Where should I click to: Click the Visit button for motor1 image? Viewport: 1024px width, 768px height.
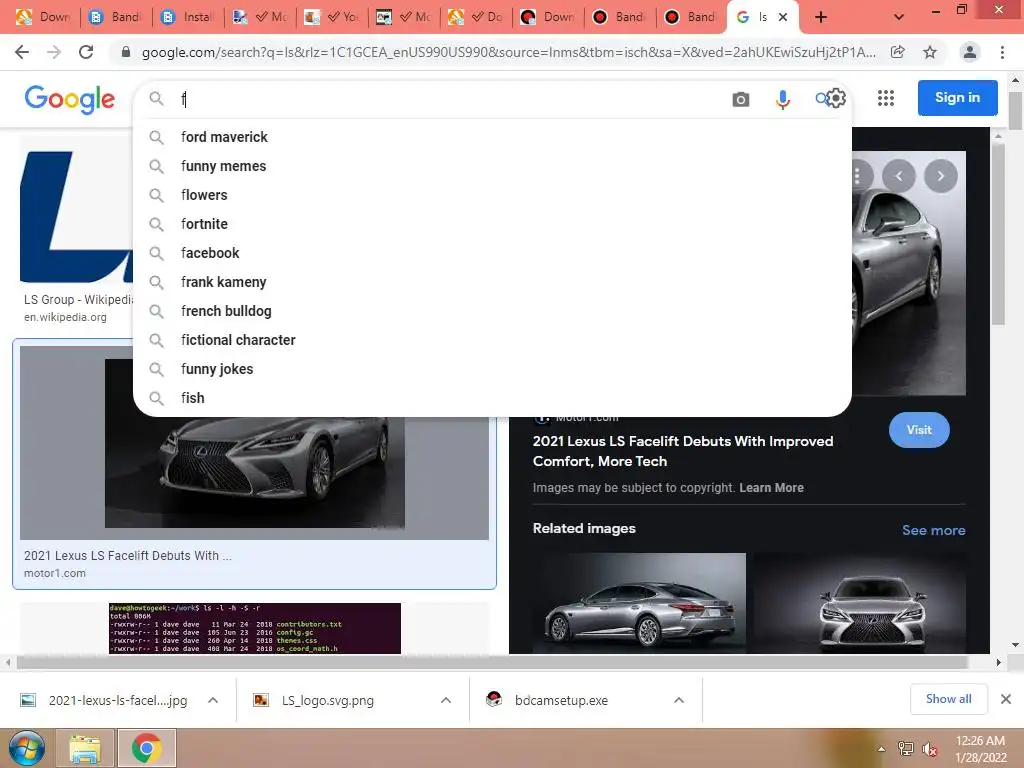919,430
